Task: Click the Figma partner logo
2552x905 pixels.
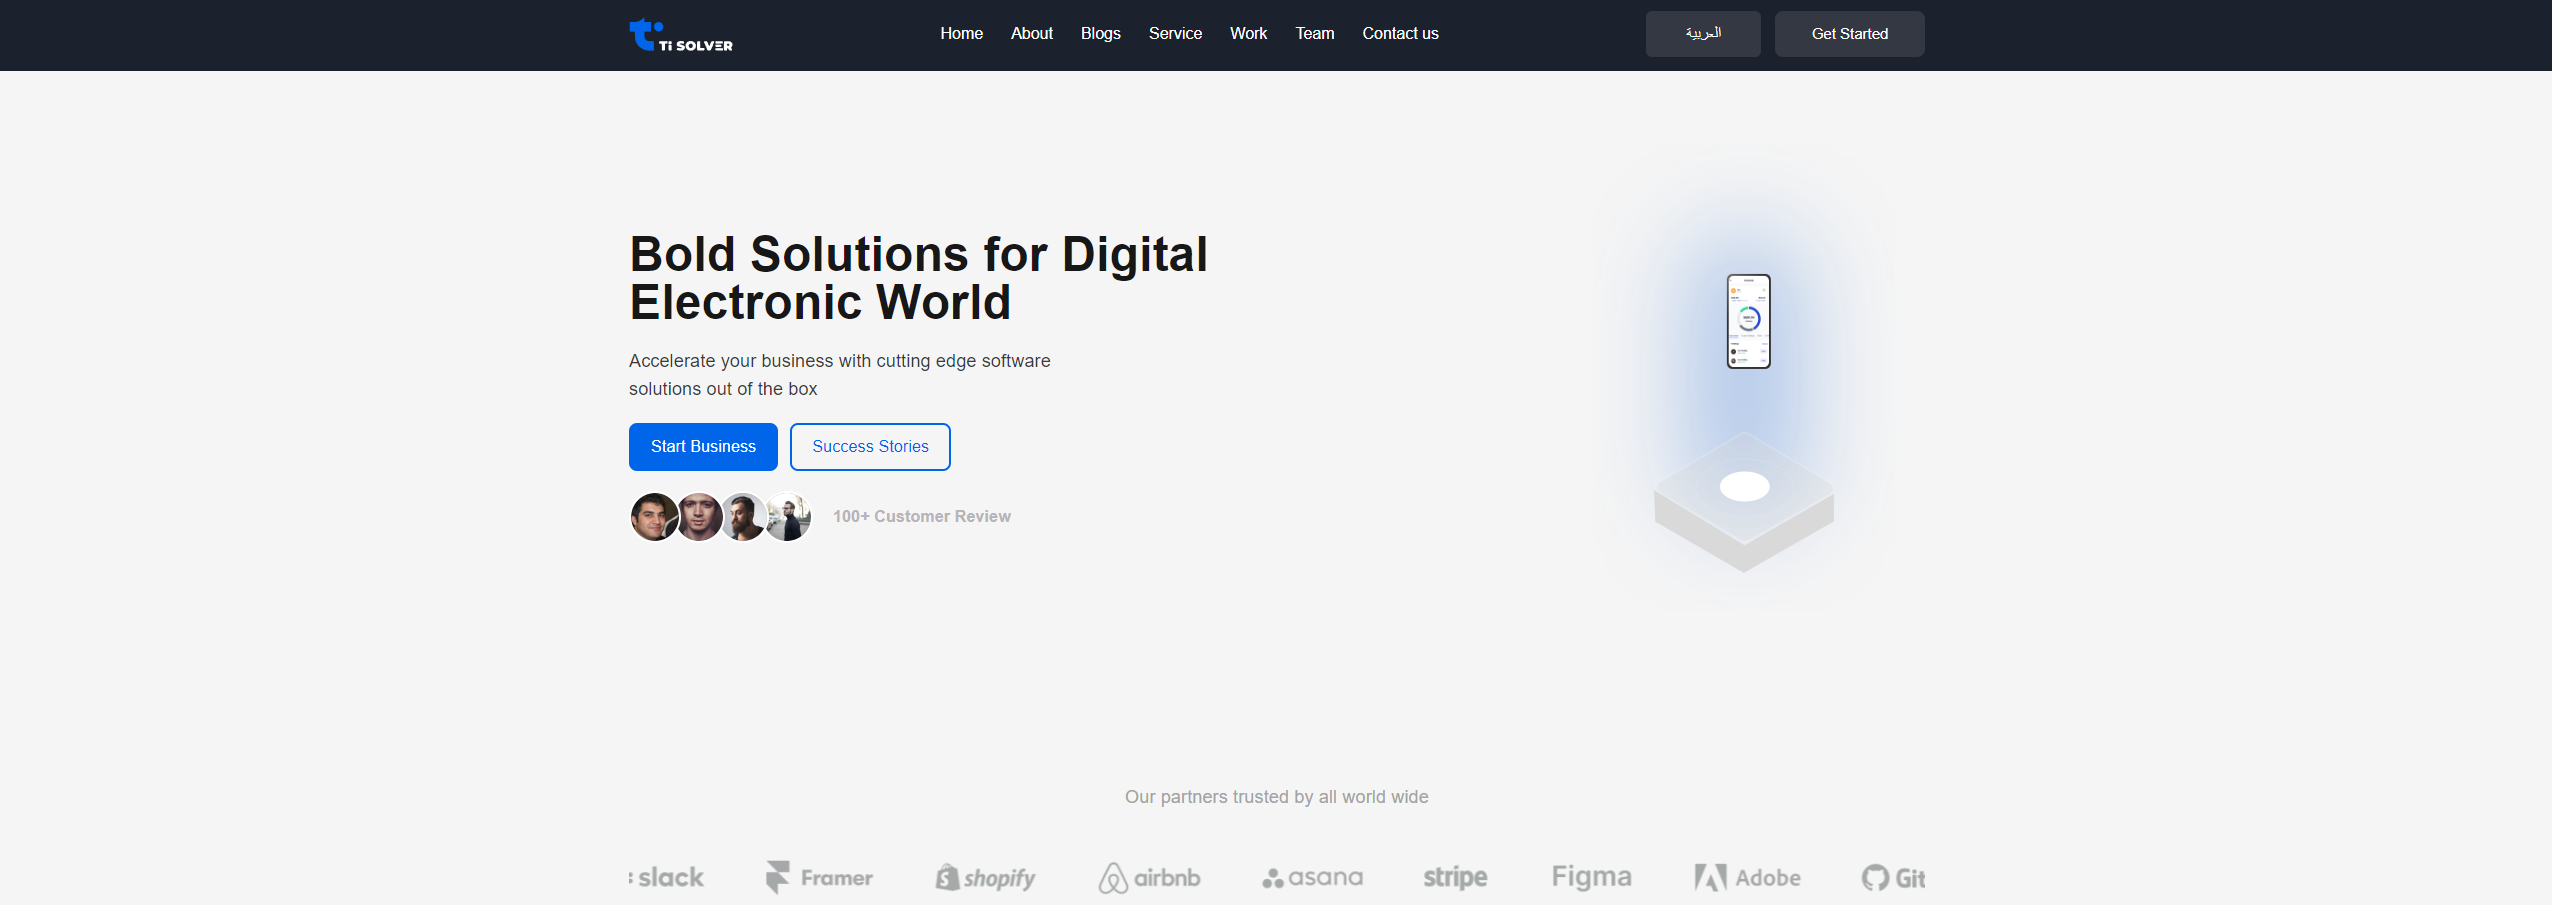Action: pyautogui.click(x=1591, y=877)
